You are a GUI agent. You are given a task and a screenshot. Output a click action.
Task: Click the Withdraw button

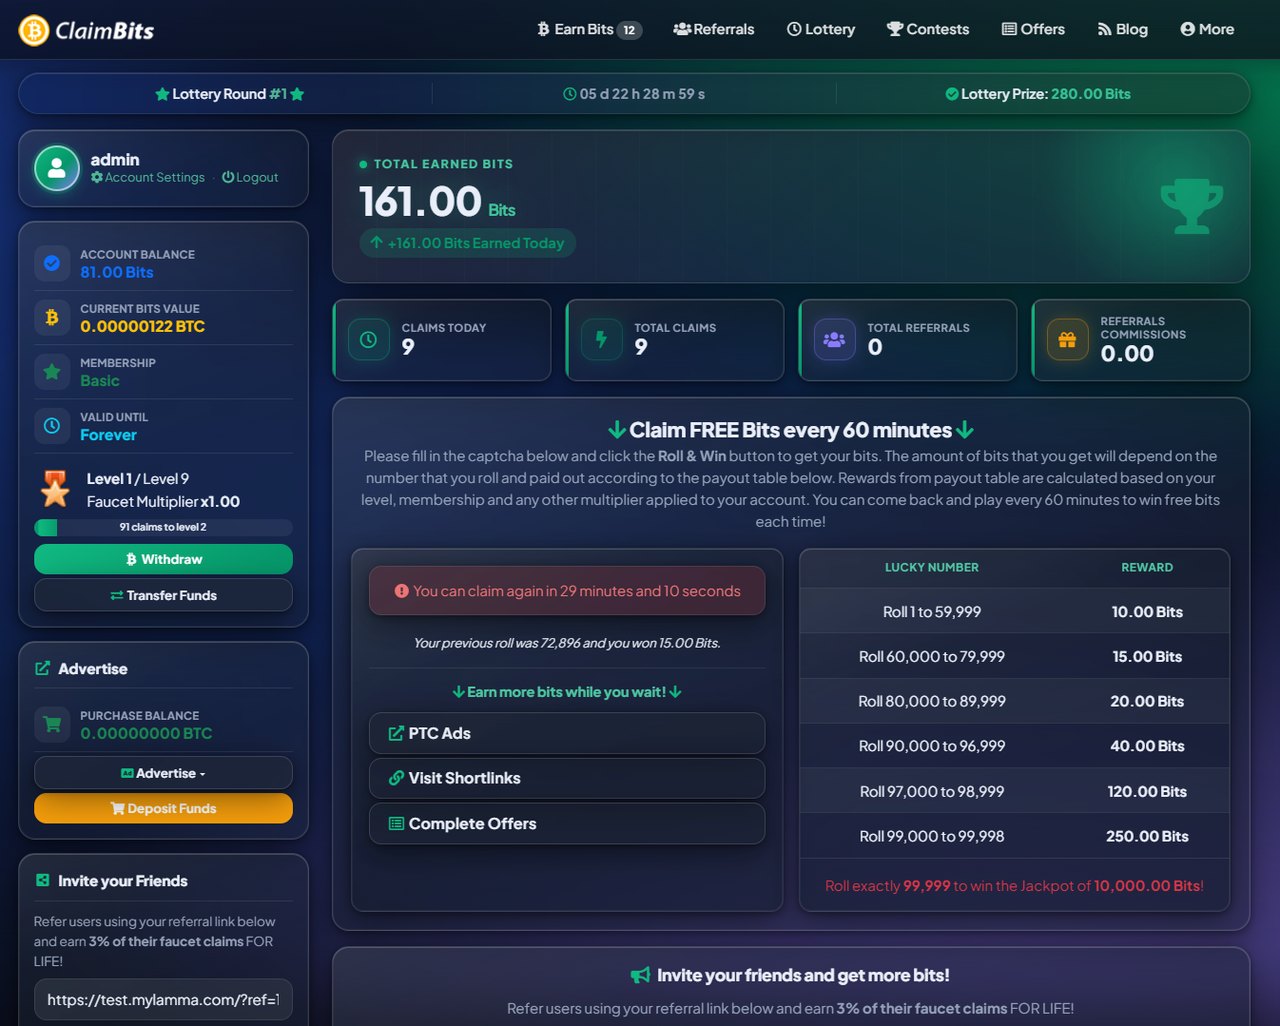[163, 559]
